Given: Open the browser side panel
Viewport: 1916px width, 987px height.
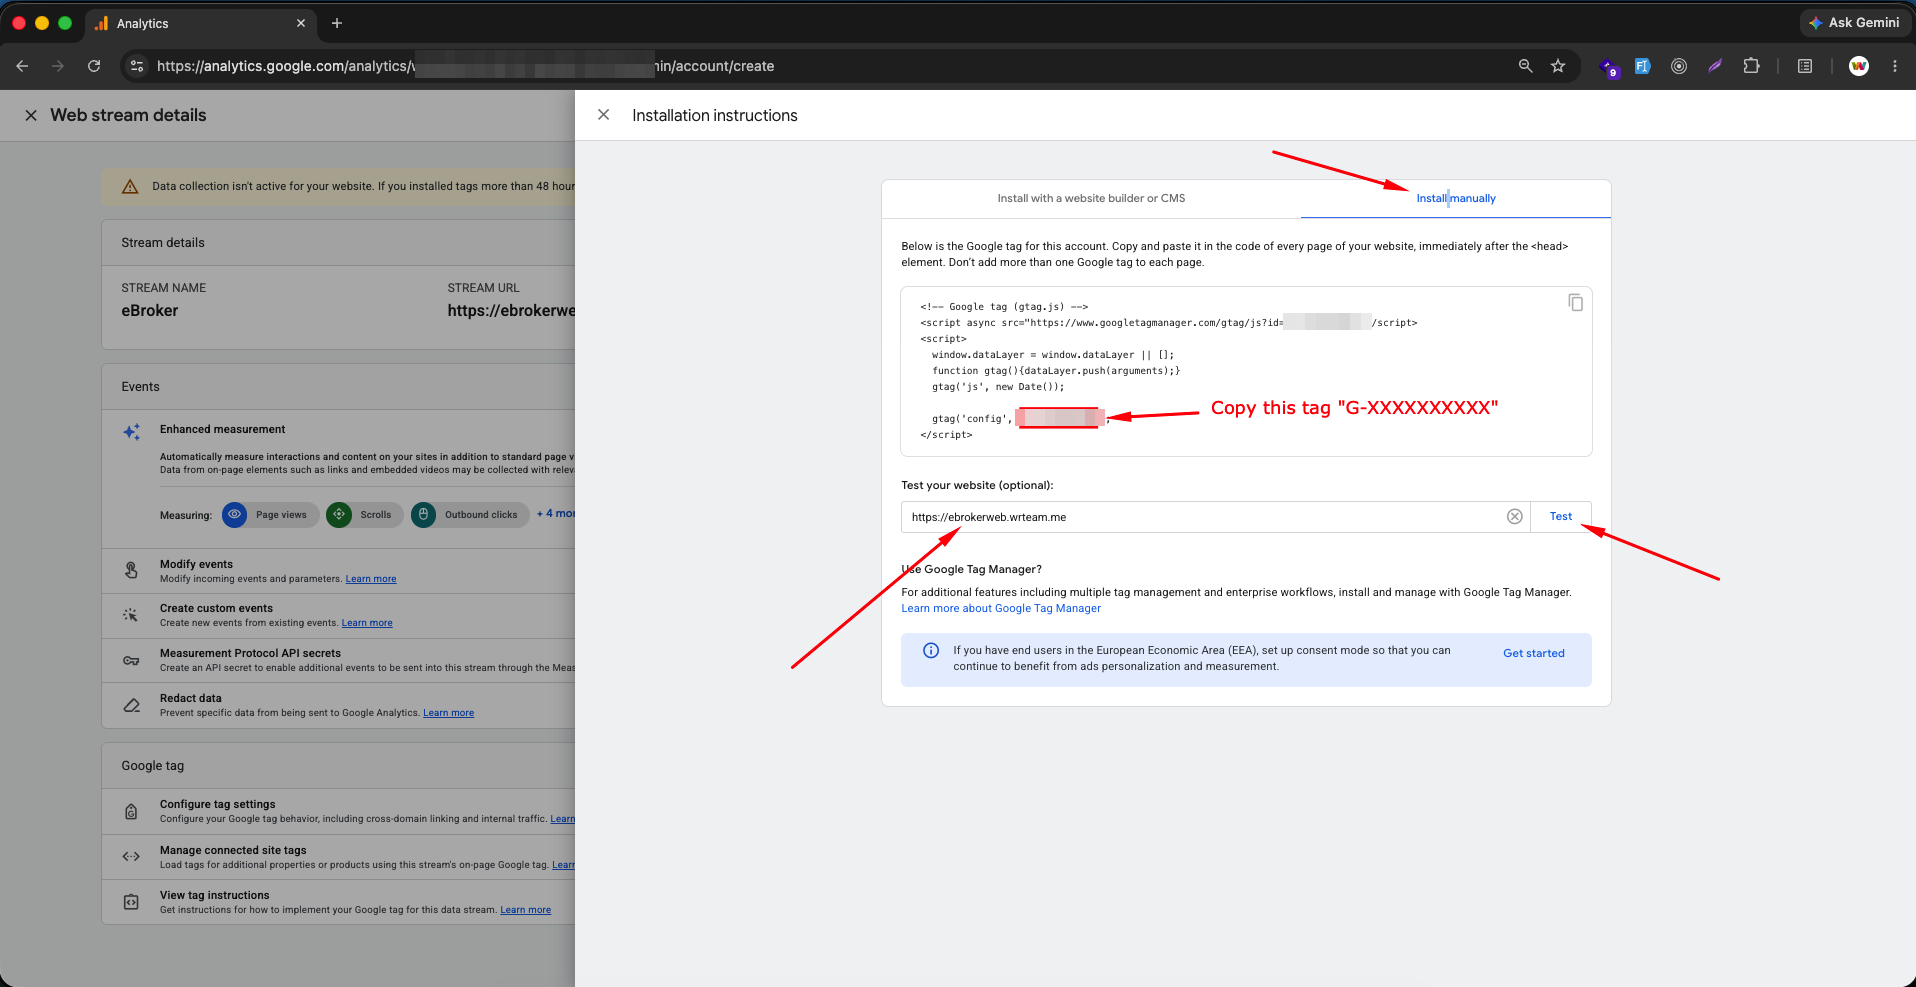Looking at the screenshot, I should [1805, 66].
